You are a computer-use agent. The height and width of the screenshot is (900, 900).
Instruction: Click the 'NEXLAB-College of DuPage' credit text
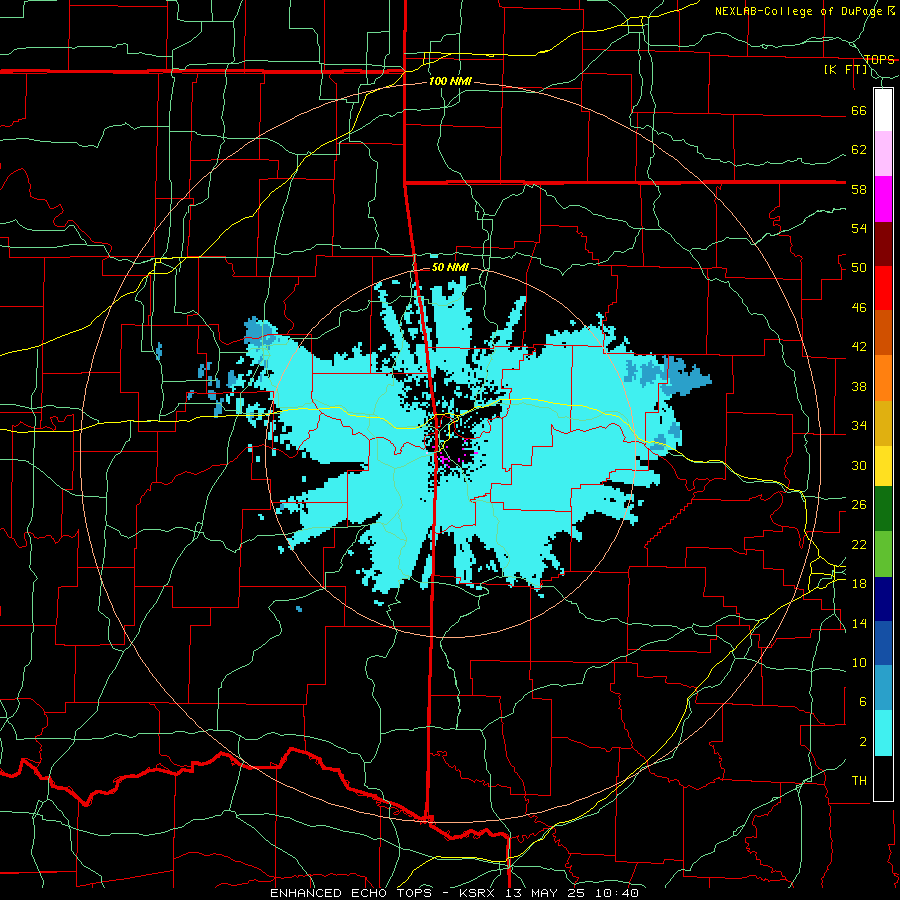[800, 11]
